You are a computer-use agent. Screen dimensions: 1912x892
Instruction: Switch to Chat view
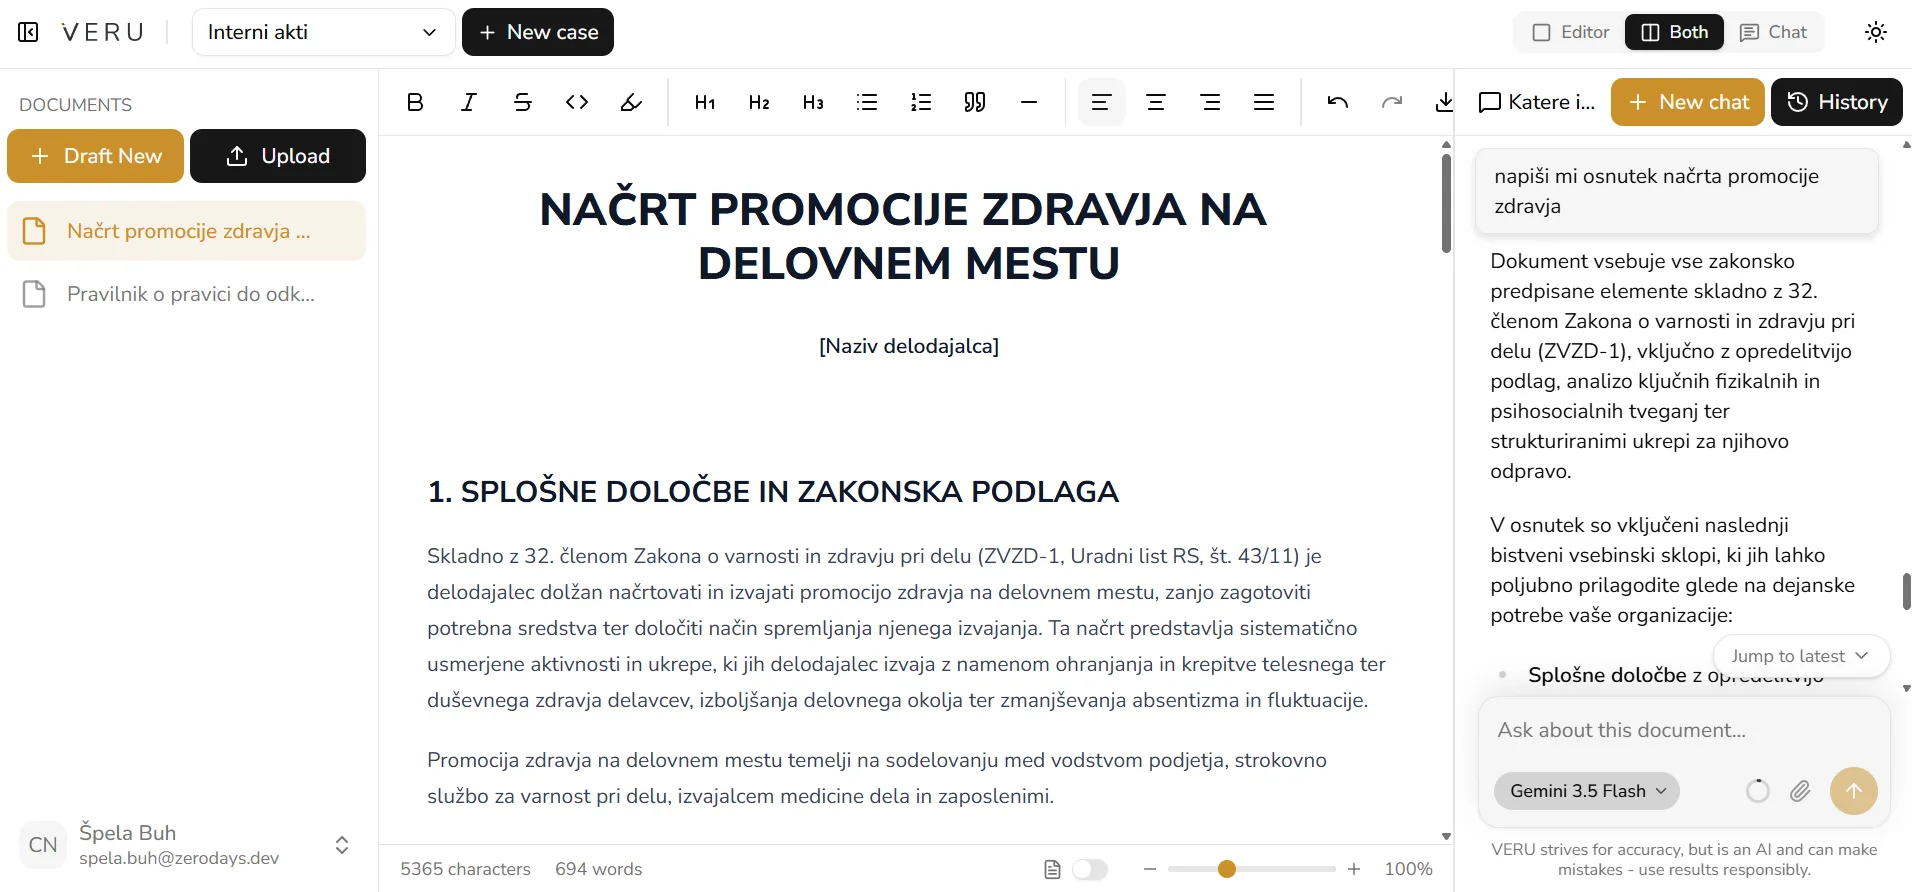click(x=1774, y=32)
